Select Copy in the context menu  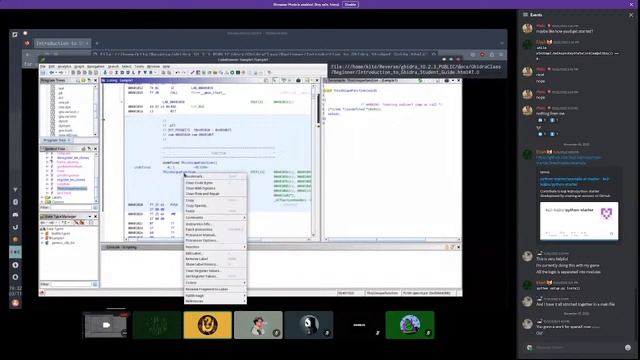215,200
